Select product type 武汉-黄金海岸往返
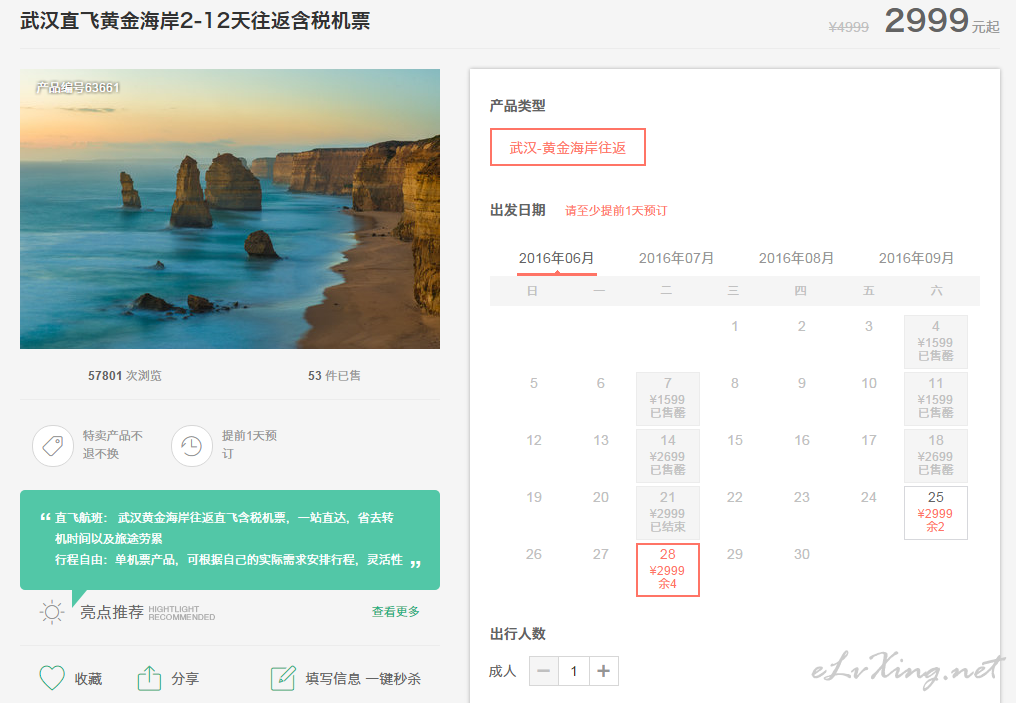Image resolution: width=1016 pixels, height=703 pixels. click(x=568, y=148)
